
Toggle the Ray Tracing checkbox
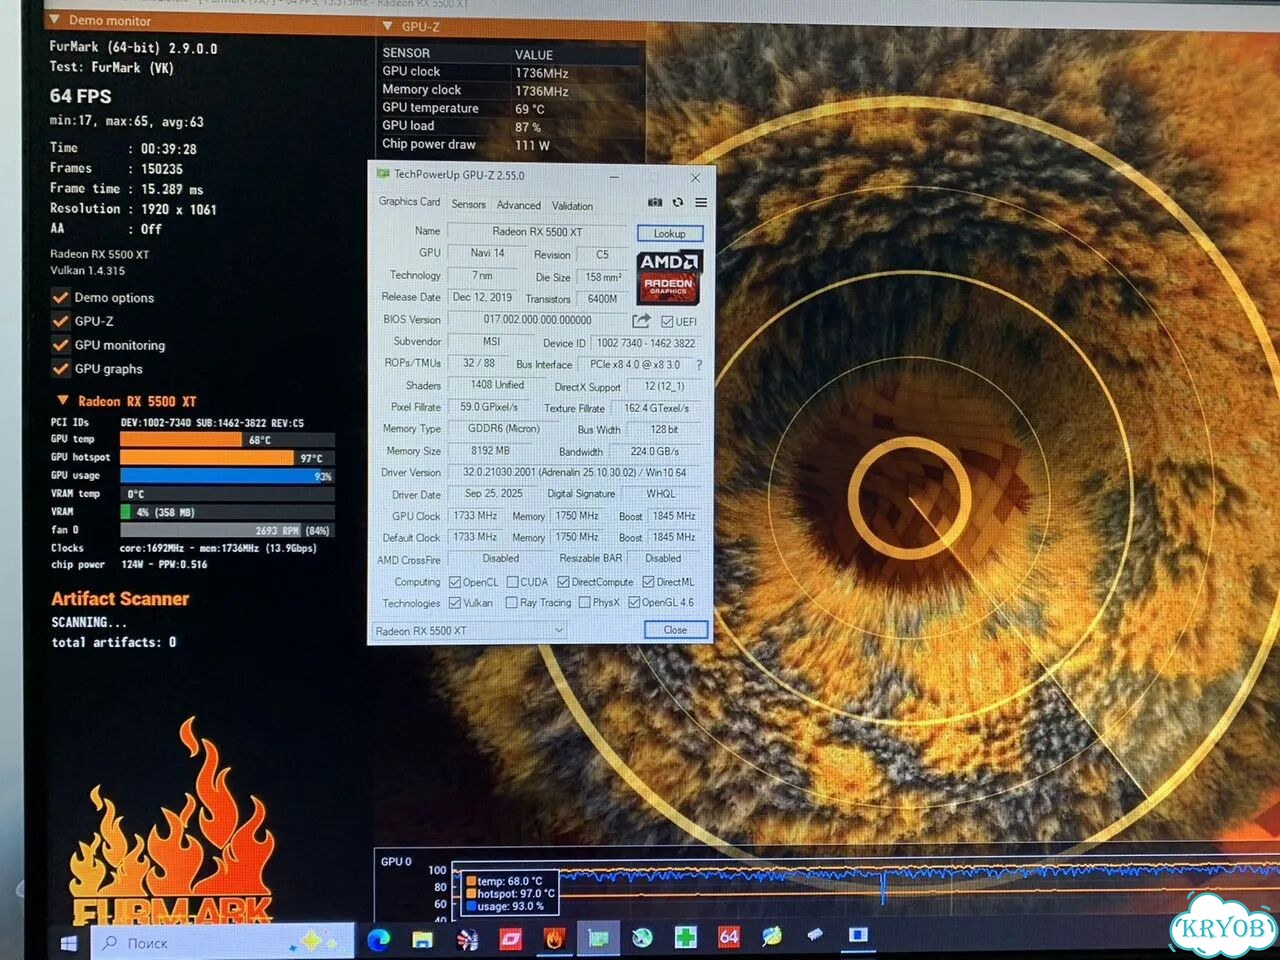tap(511, 603)
